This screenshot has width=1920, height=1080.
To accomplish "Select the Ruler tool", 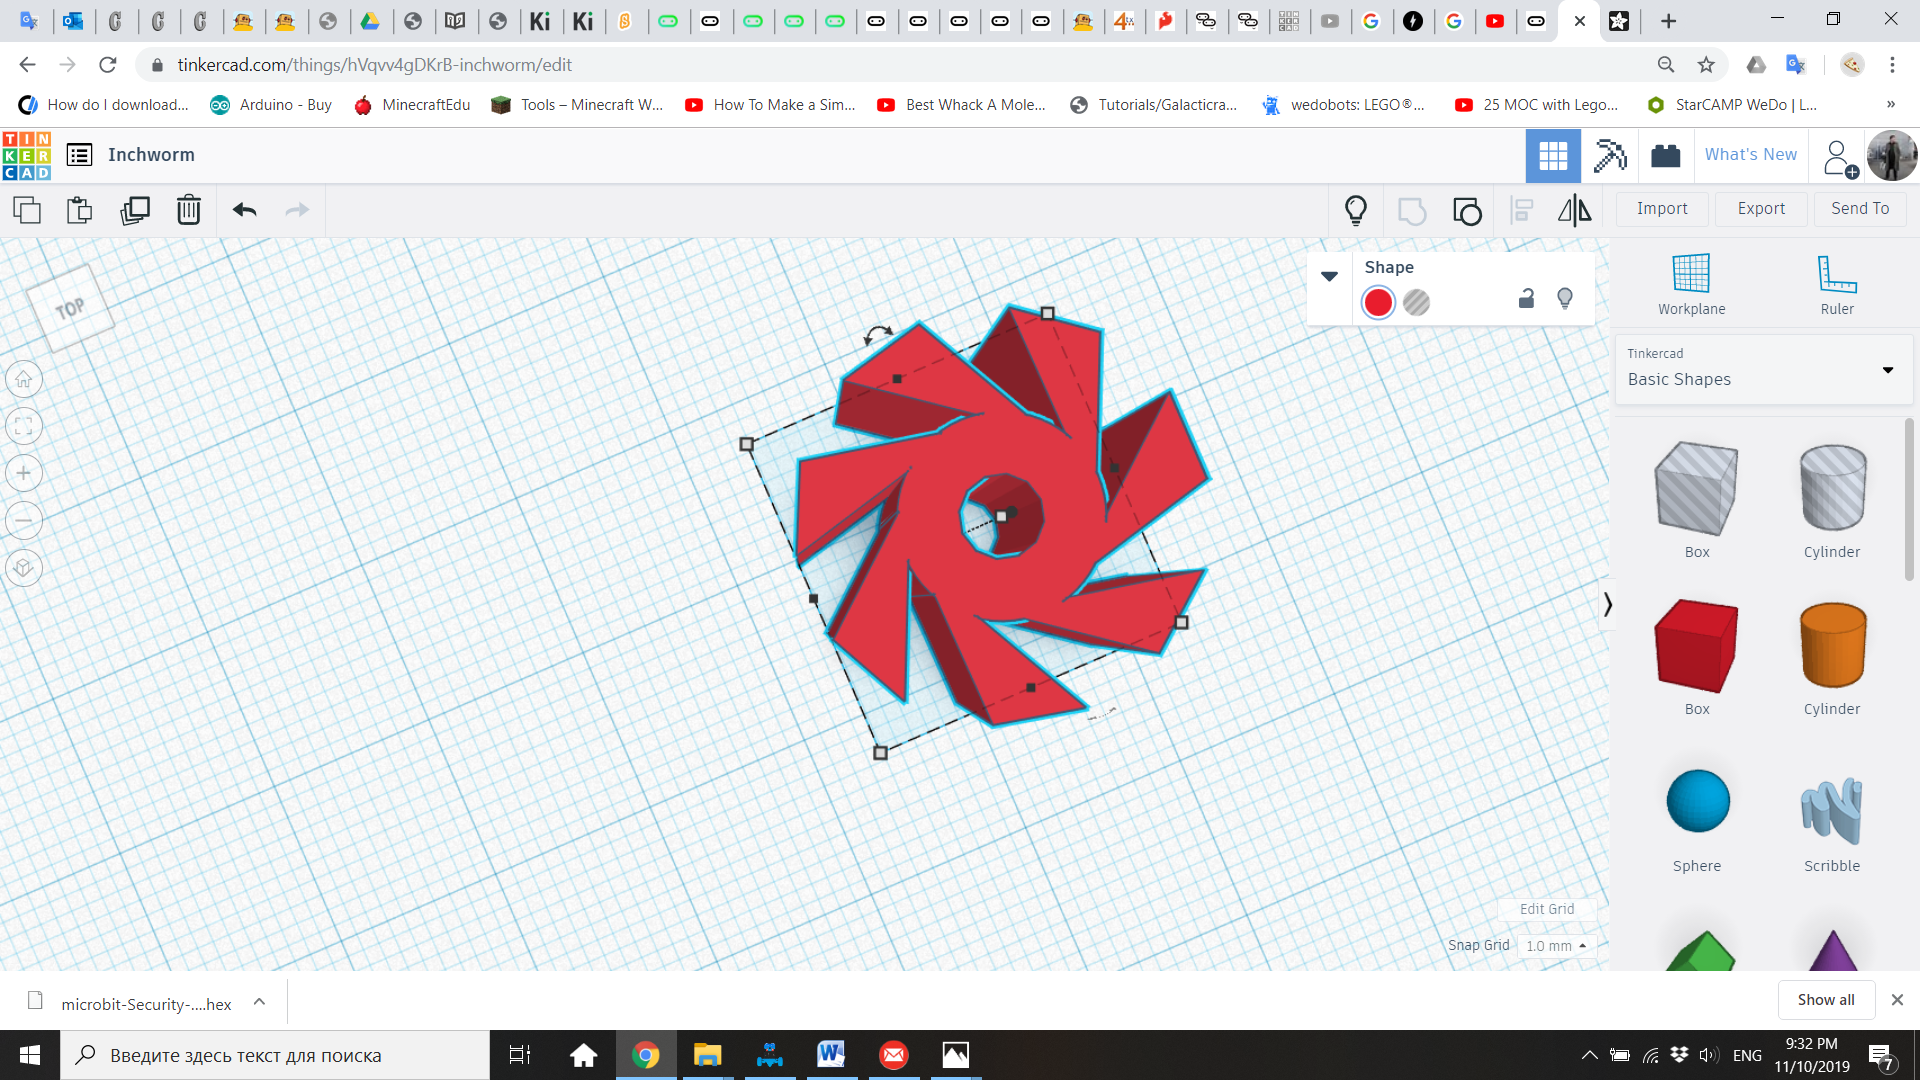I will 1836,284.
